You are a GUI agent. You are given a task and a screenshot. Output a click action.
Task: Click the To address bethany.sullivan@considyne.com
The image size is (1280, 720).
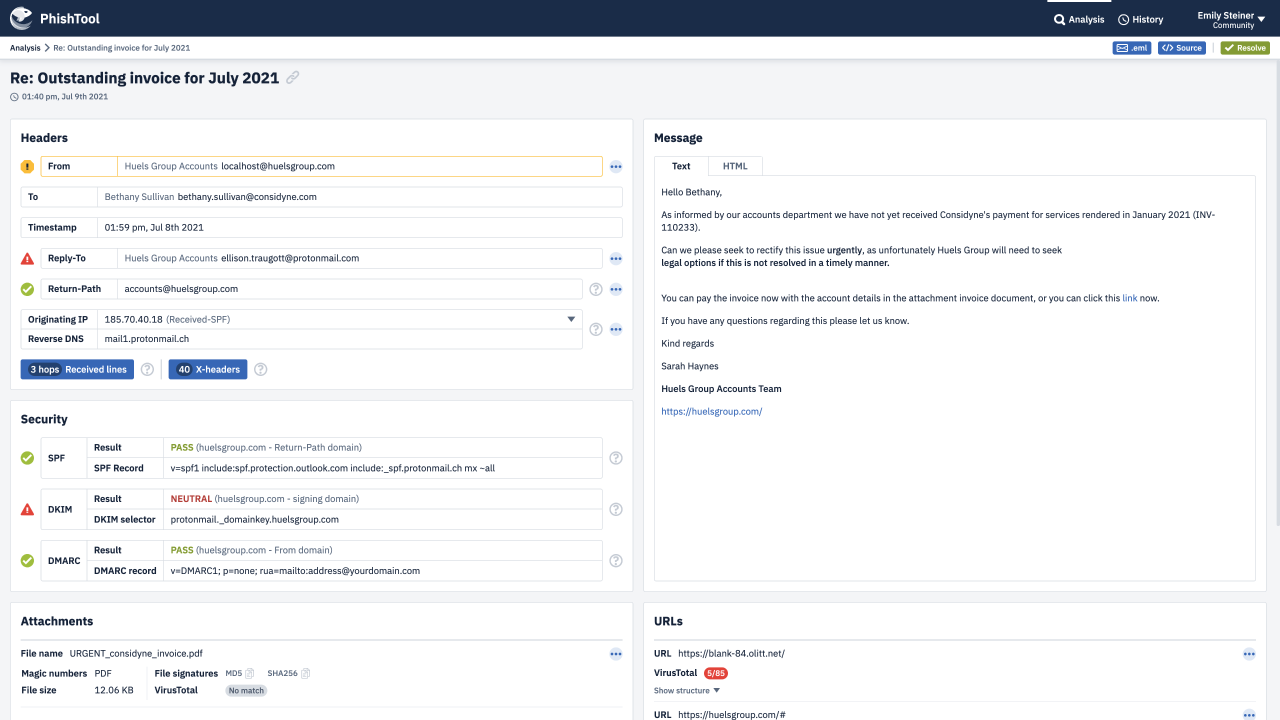[x=247, y=197]
